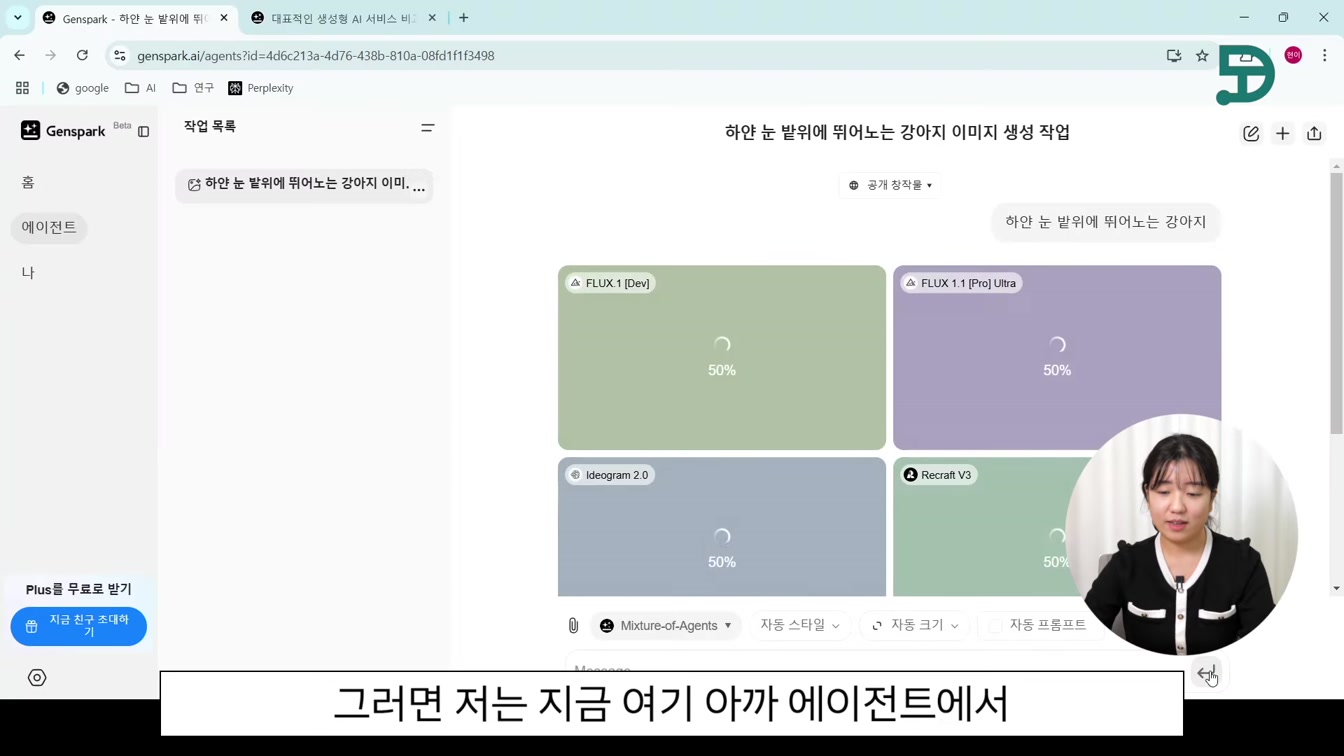Open the 나 sidebar item
The height and width of the screenshot is (756, 1344).
pos(28,272)
